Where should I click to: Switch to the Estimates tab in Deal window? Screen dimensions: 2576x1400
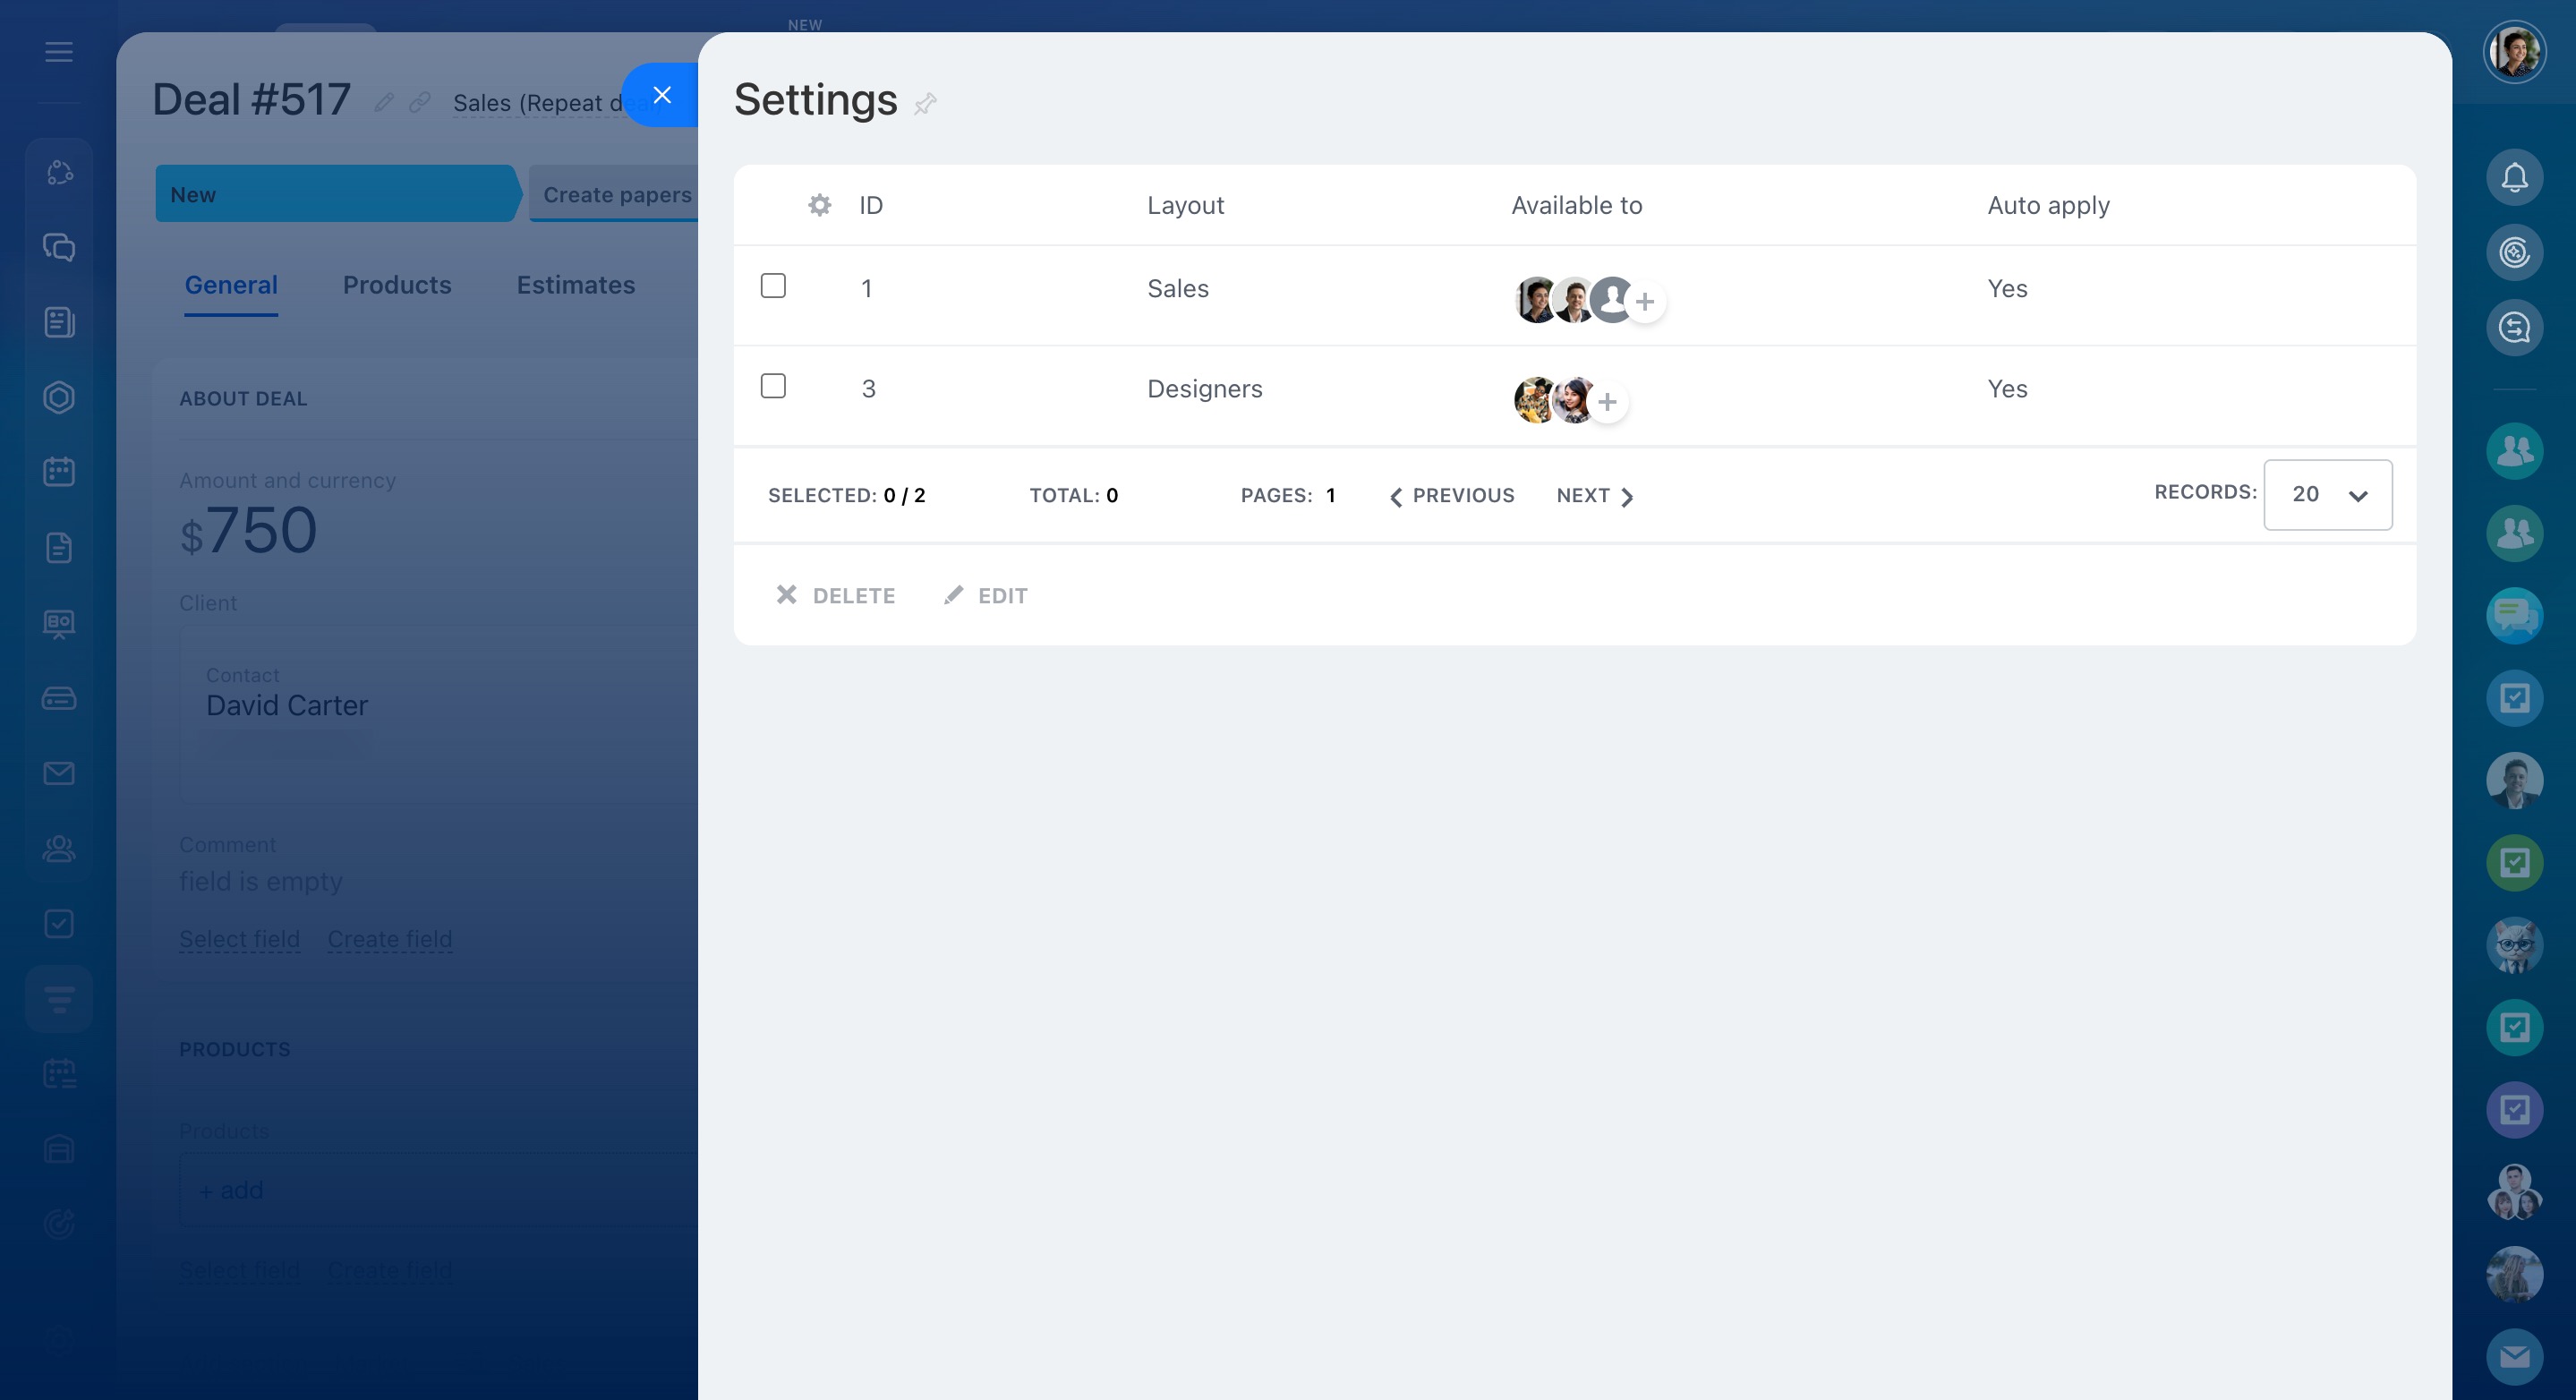(575, 285)
